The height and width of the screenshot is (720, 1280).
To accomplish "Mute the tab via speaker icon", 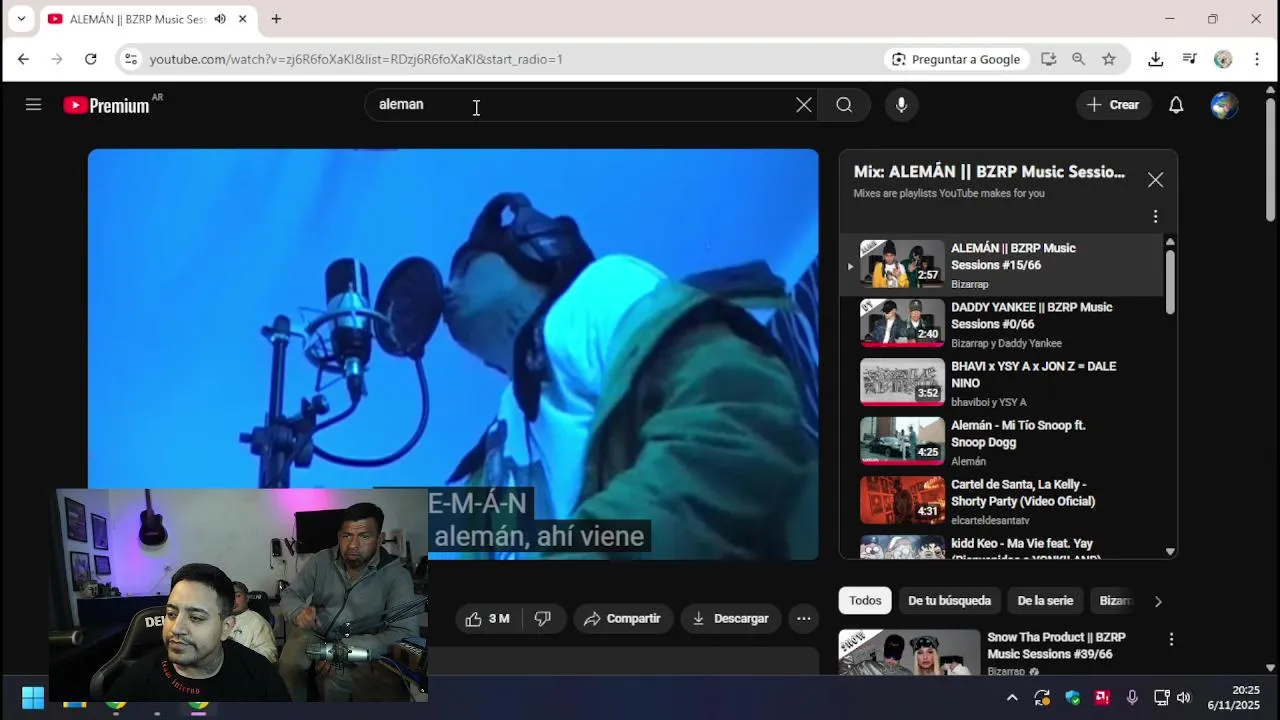I will point(220,19).
